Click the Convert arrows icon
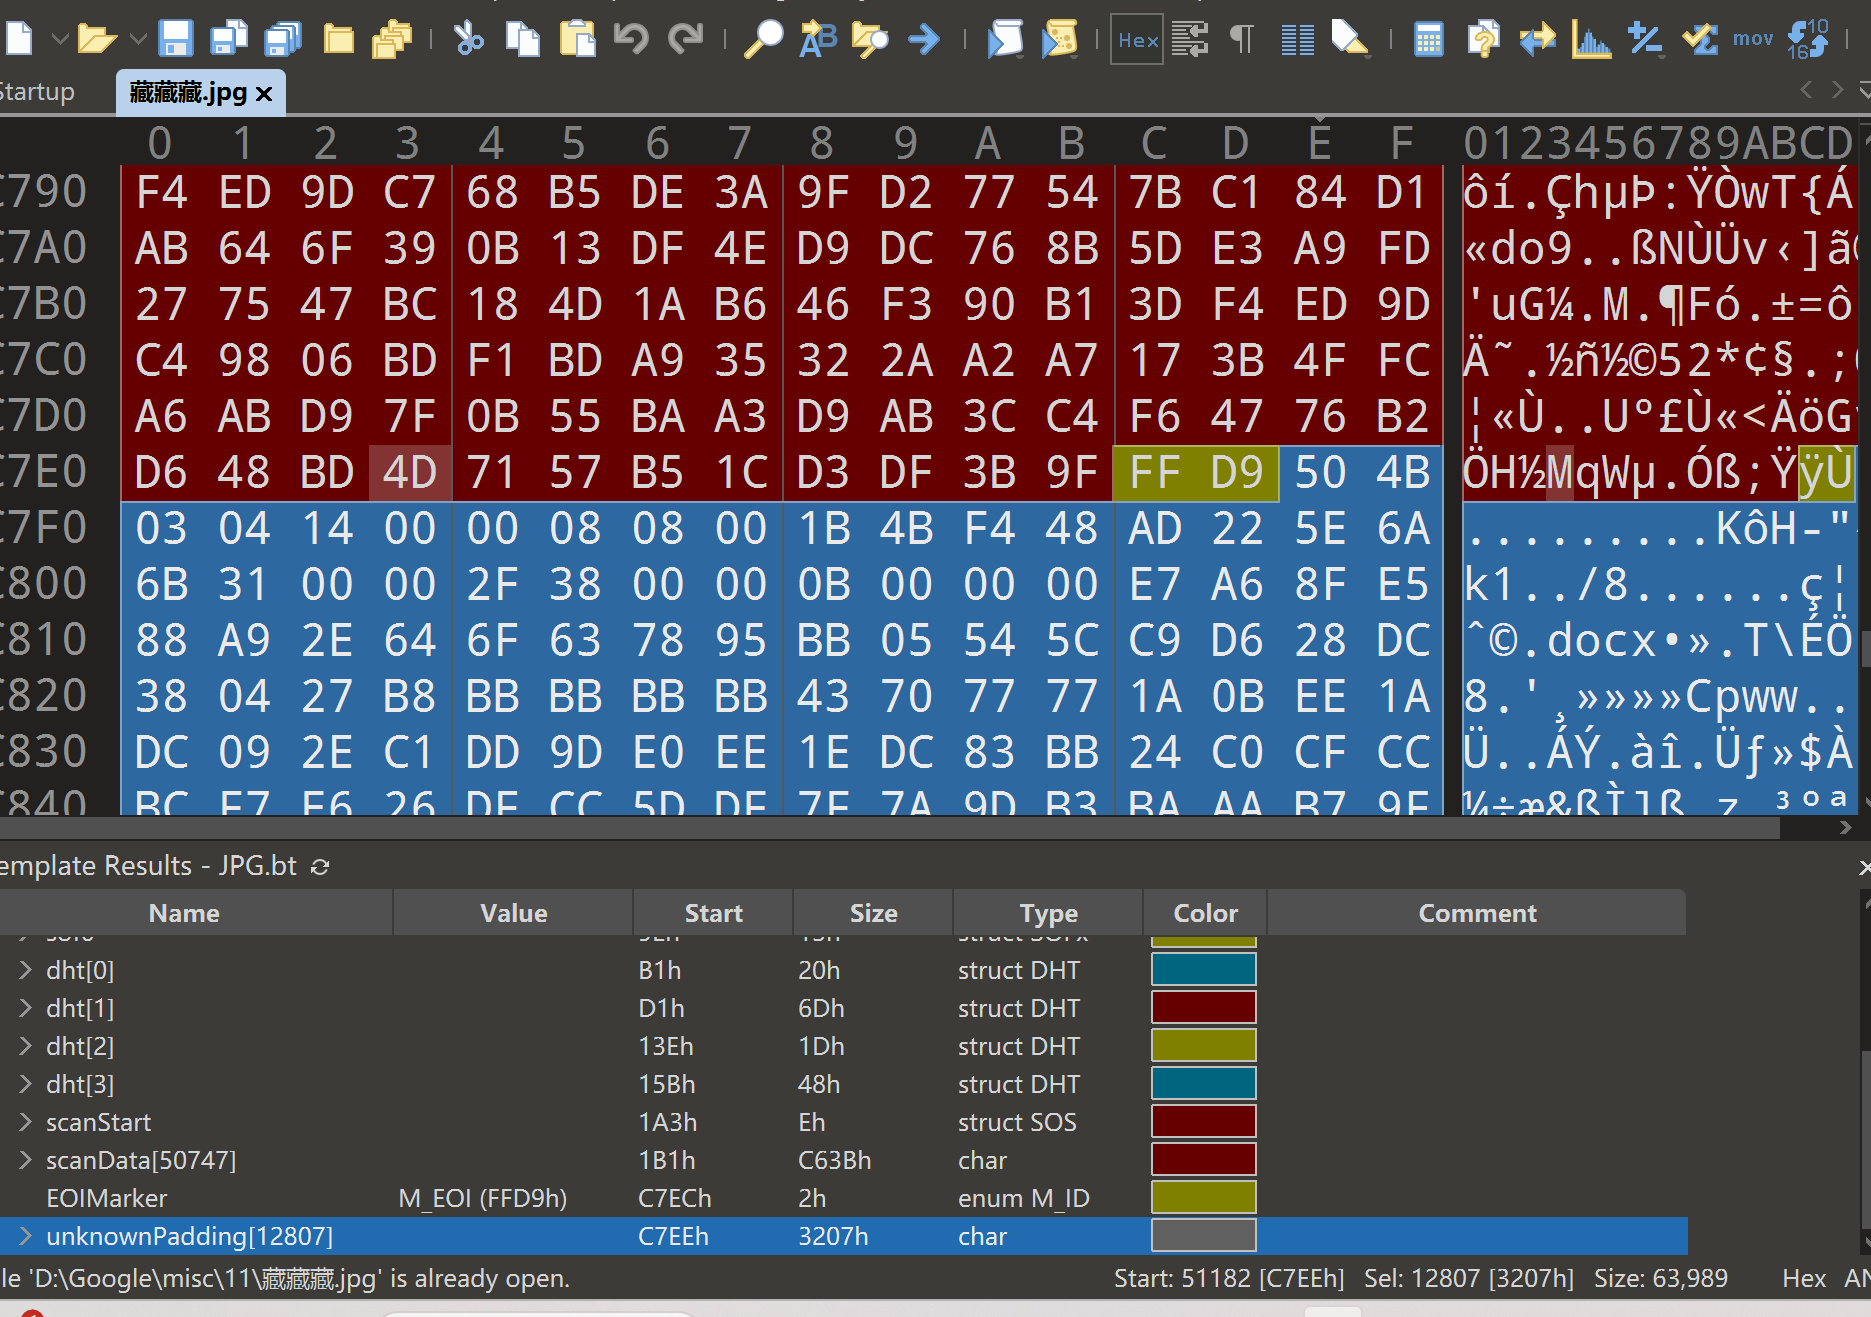Screen dimensions: 1871x1317 (x=1538, y=39)
